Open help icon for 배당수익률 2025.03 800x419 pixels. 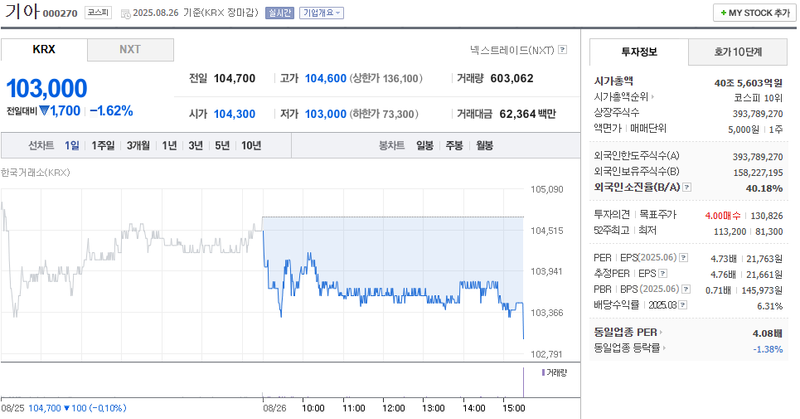tap(683, 305)
